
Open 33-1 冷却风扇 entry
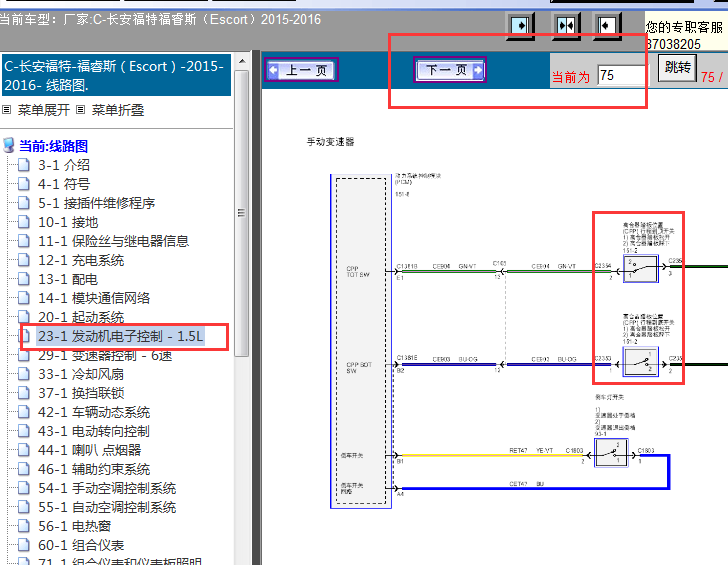[x=81, y=374]
